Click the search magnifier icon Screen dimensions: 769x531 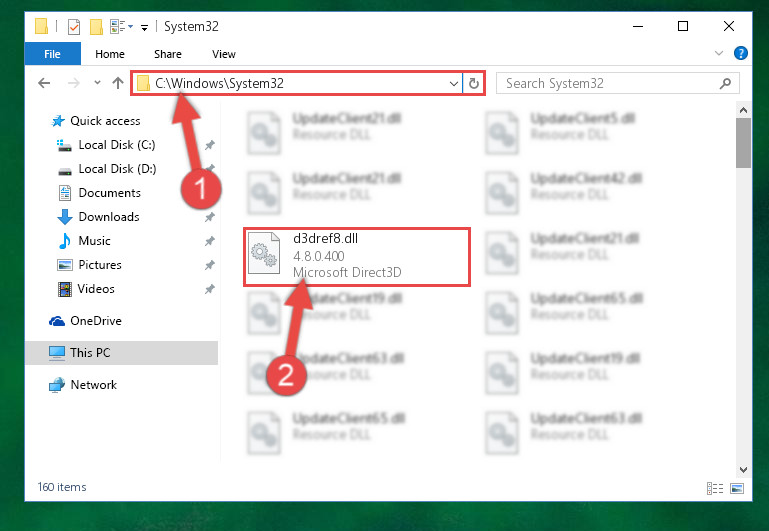(725, 84)
